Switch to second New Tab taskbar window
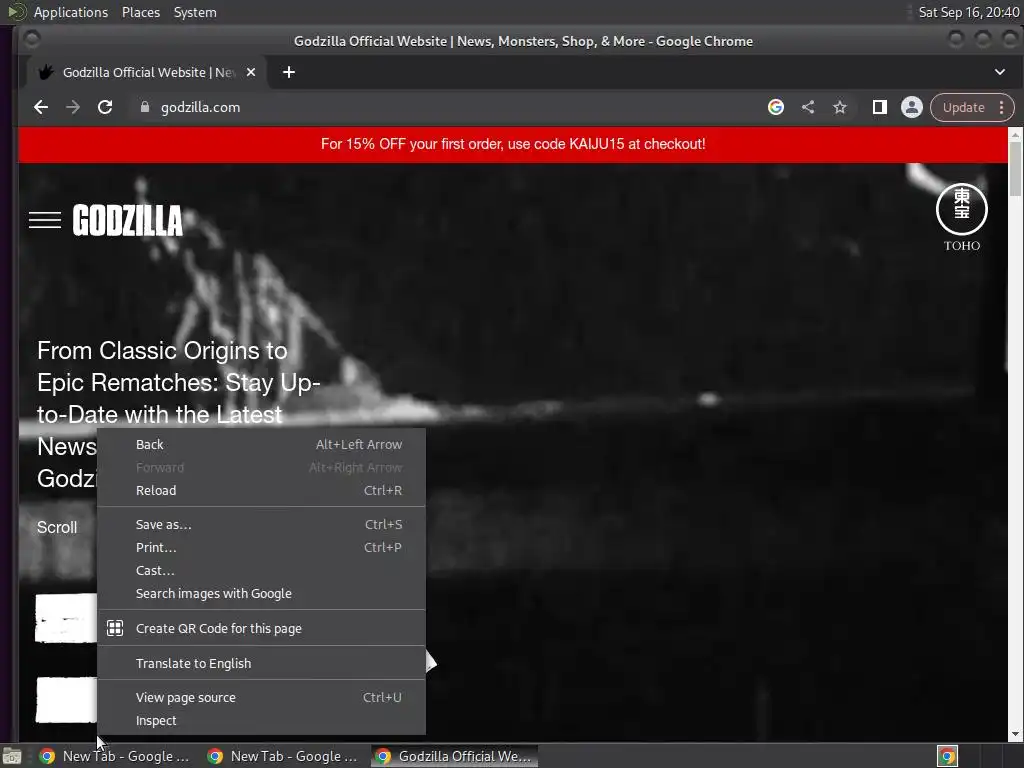The height and width of the screenshot is (768, 1024). [x=283, y=756]
